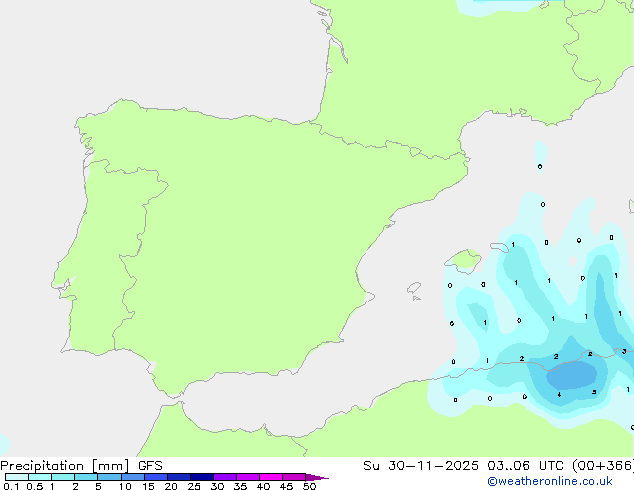Select the 5 mm legend color swatch
The width and height of the screenshot is (634, 490).
click(109, 477)
